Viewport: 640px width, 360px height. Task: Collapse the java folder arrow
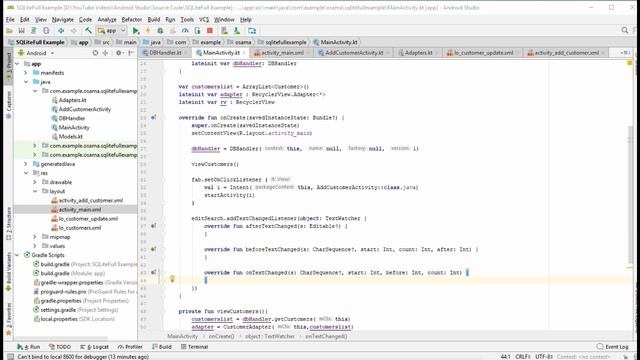(26, 82)
